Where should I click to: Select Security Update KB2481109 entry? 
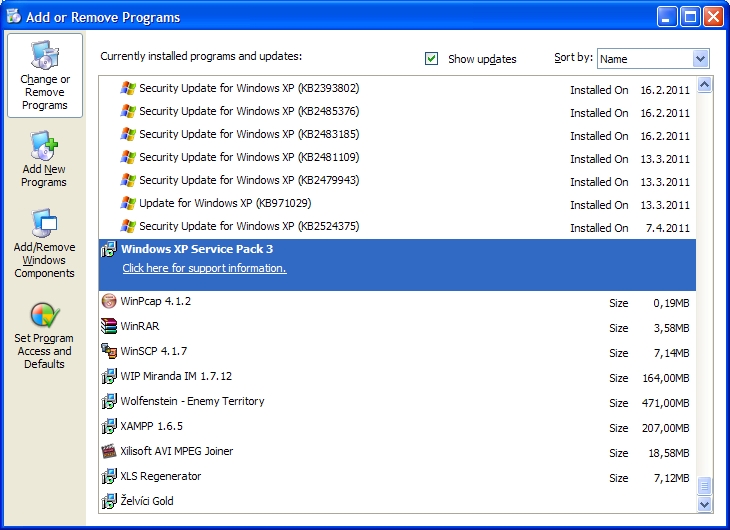pos(397,157)
